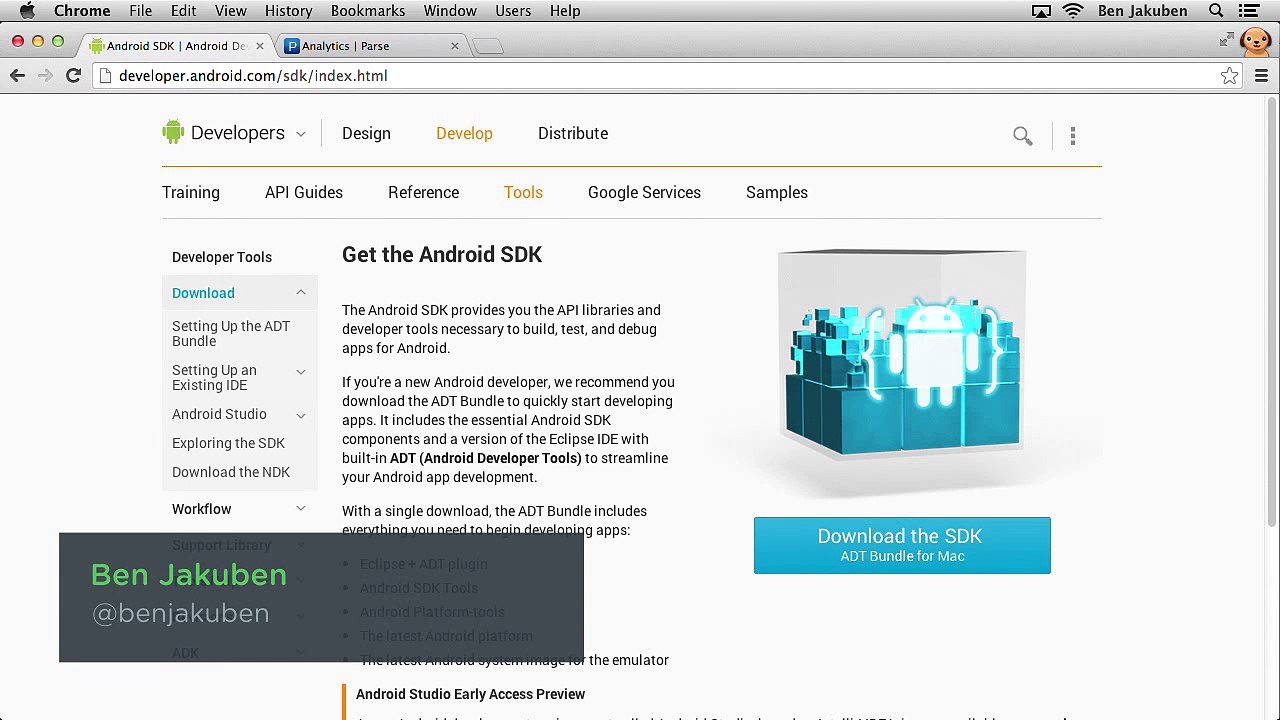
Task: Open Spotlight search in menu bar
Action: pyautogui.click(x=1216, y=11)
